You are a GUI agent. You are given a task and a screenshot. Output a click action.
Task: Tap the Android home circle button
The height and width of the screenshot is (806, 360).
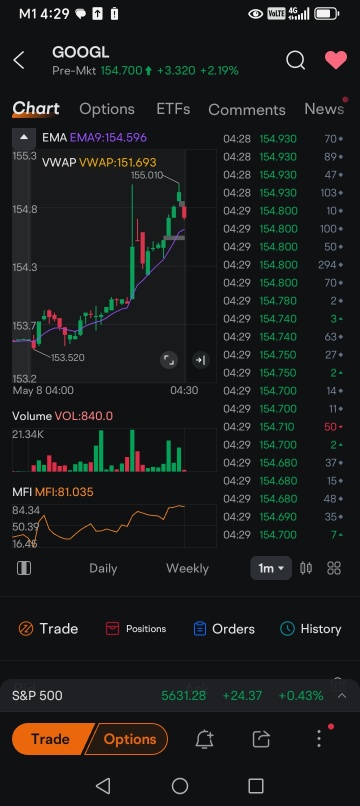(x=179, y=785)
